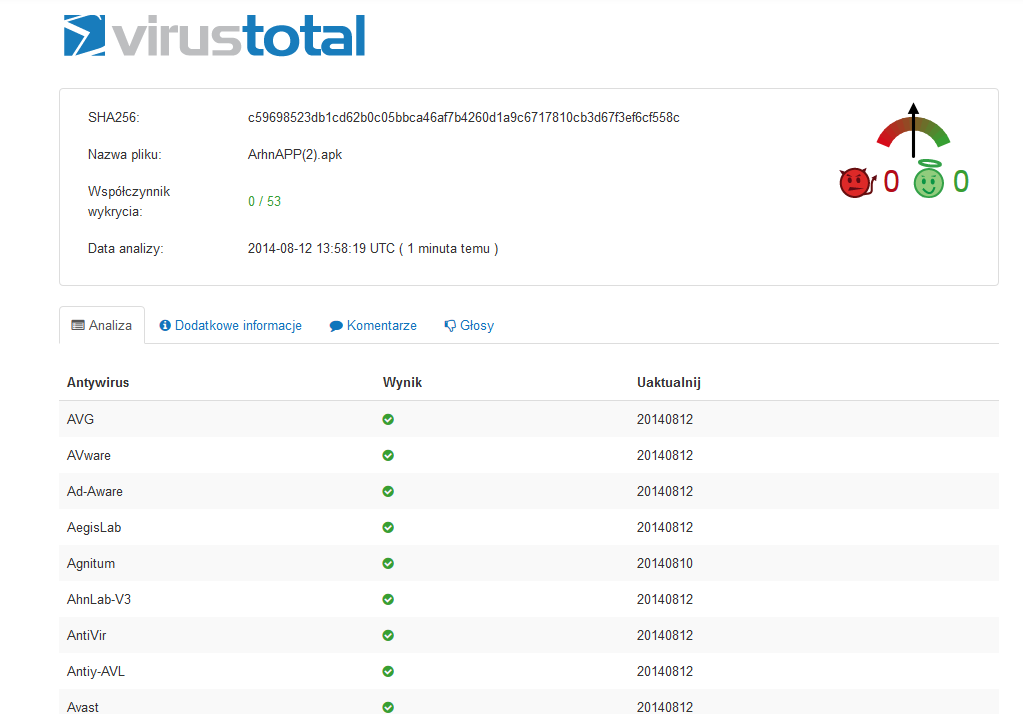Click the green check icon for Antiy-AVL
Image resolution: width=1023 pixels, height=714 pixels.
(x=388, y=671)
